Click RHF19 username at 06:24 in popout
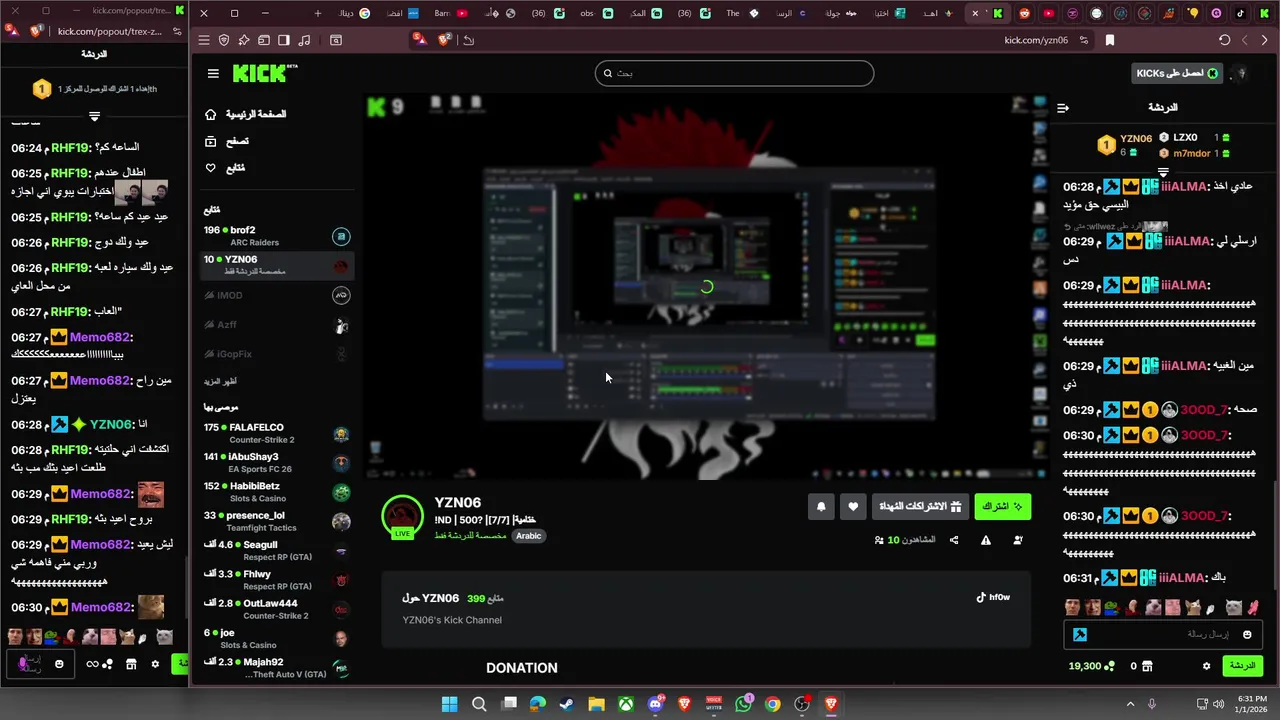This screenshot has height=720, width=1280. click(x=71, y=148)
